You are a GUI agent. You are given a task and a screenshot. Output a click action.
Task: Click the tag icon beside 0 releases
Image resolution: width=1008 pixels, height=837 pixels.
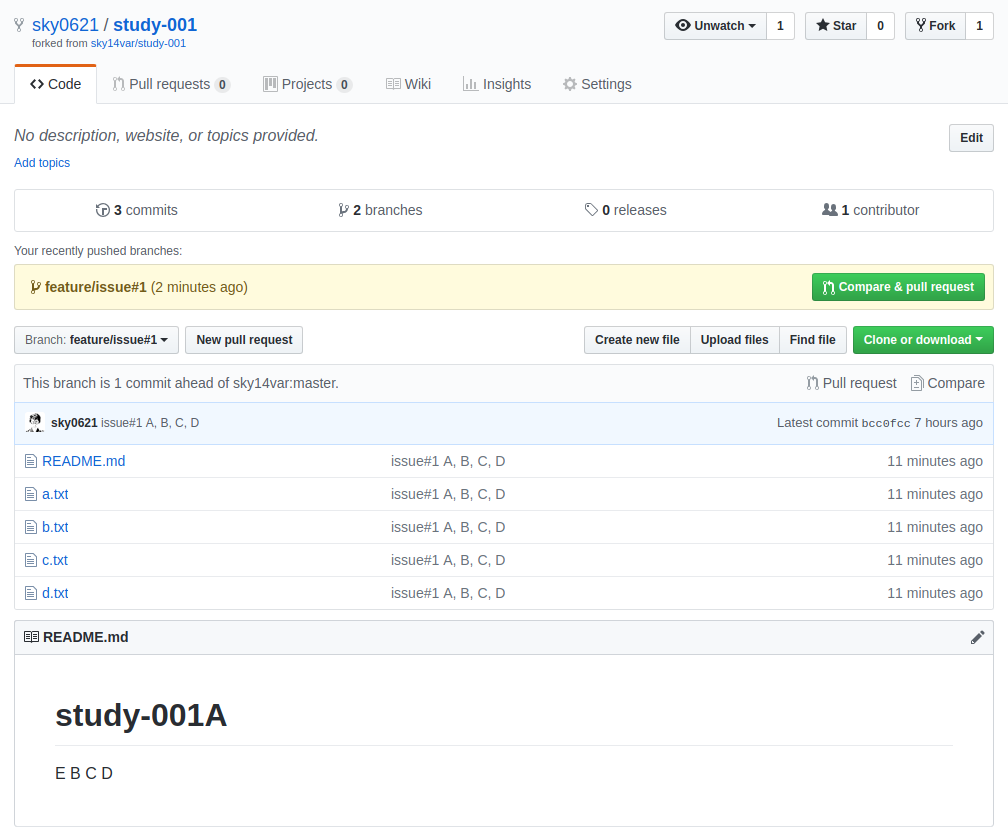pyautogui.click(x=591, y=210)
